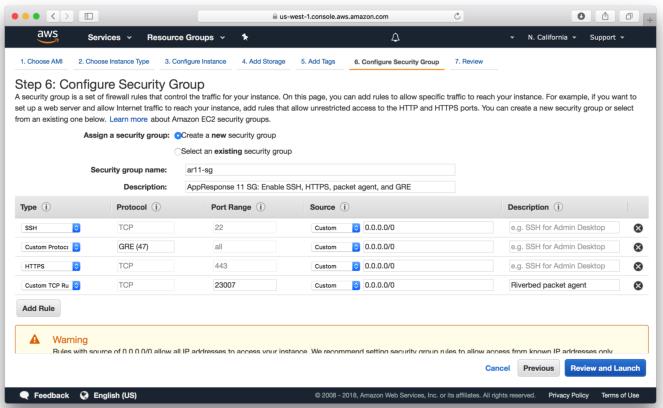Image resolution: width=663 pixels, height=408 pixels.
Task: Open the Learn more link
Action: tap(129, 119)
